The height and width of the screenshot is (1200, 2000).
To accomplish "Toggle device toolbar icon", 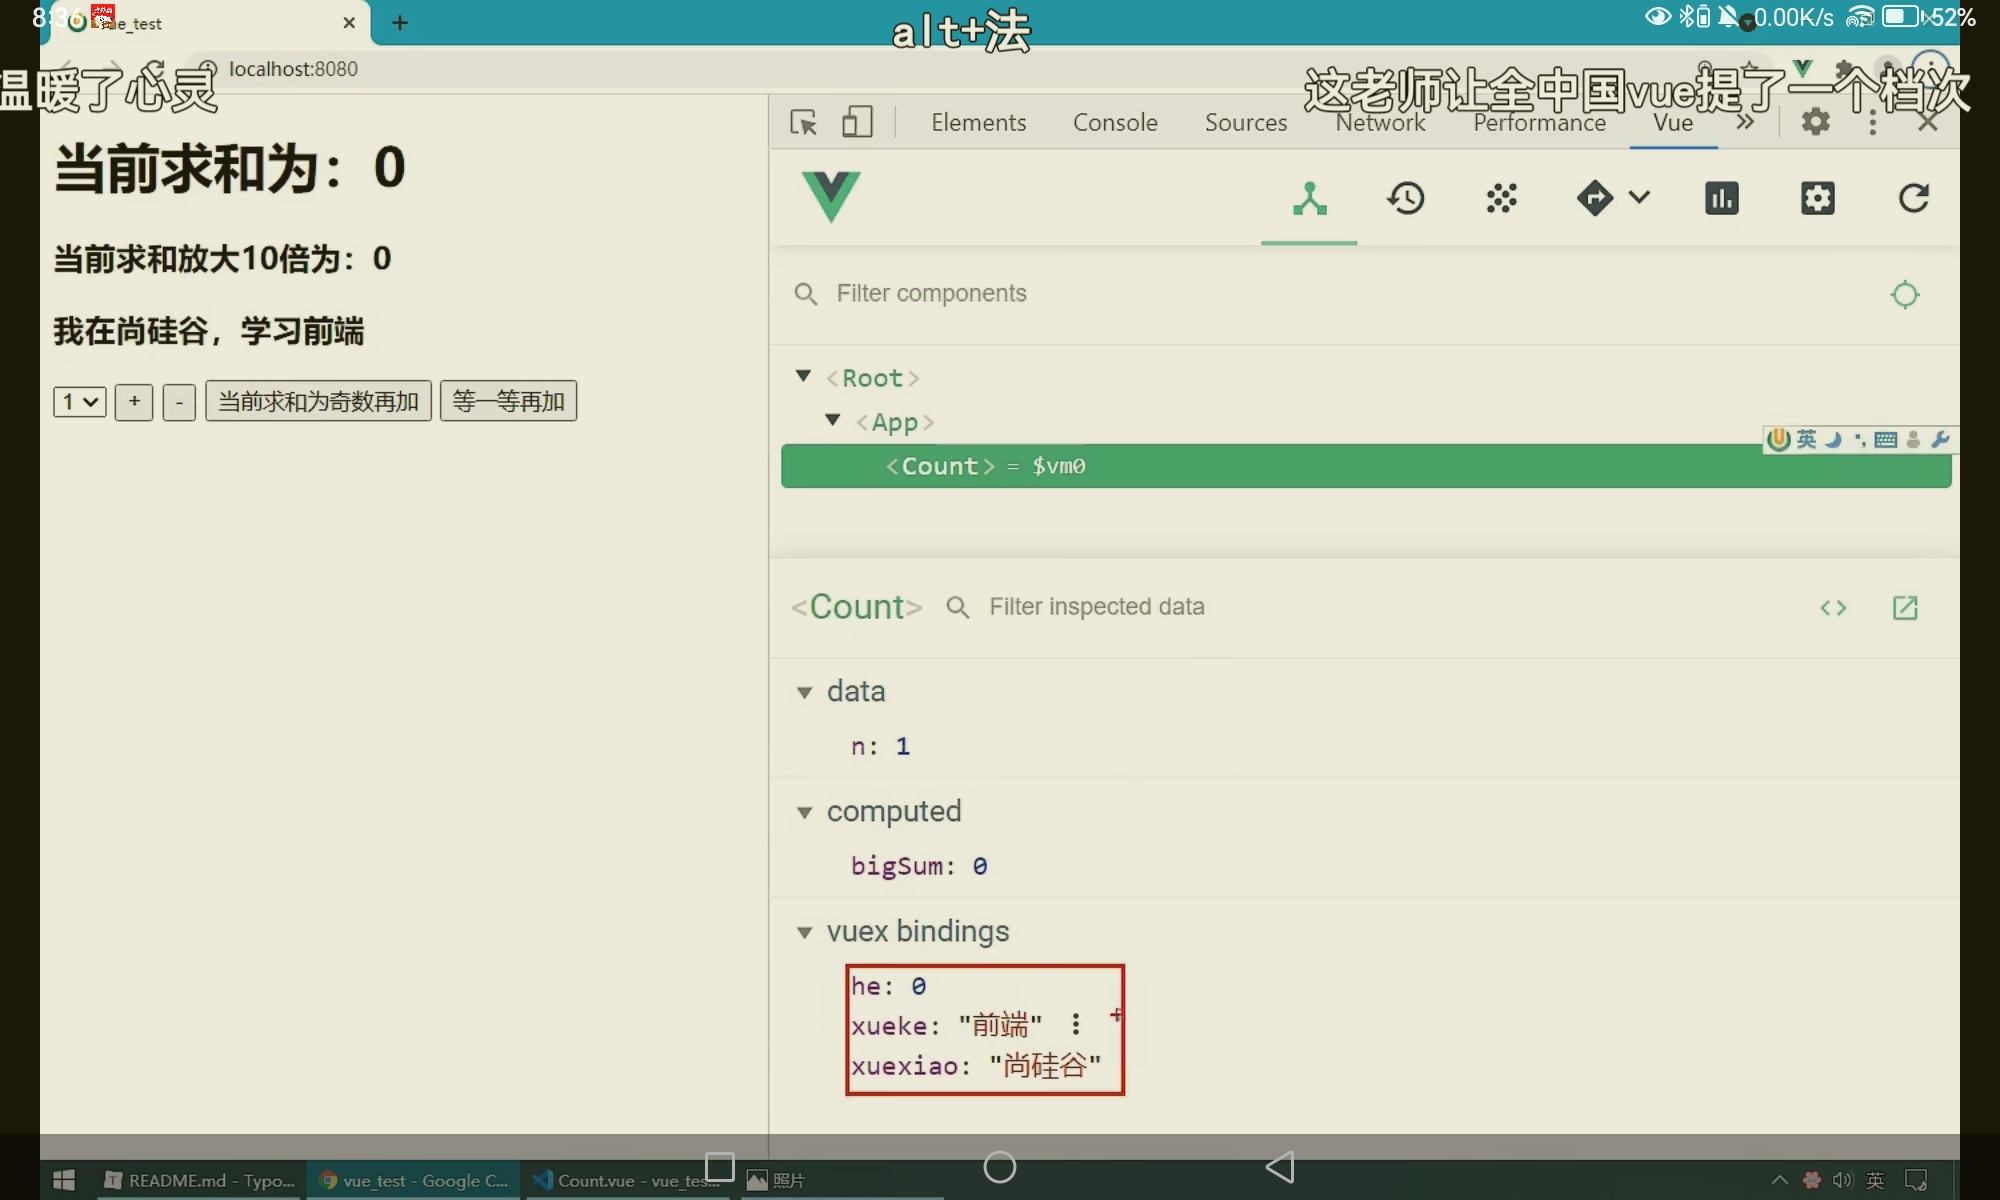I will pos(857,122).
